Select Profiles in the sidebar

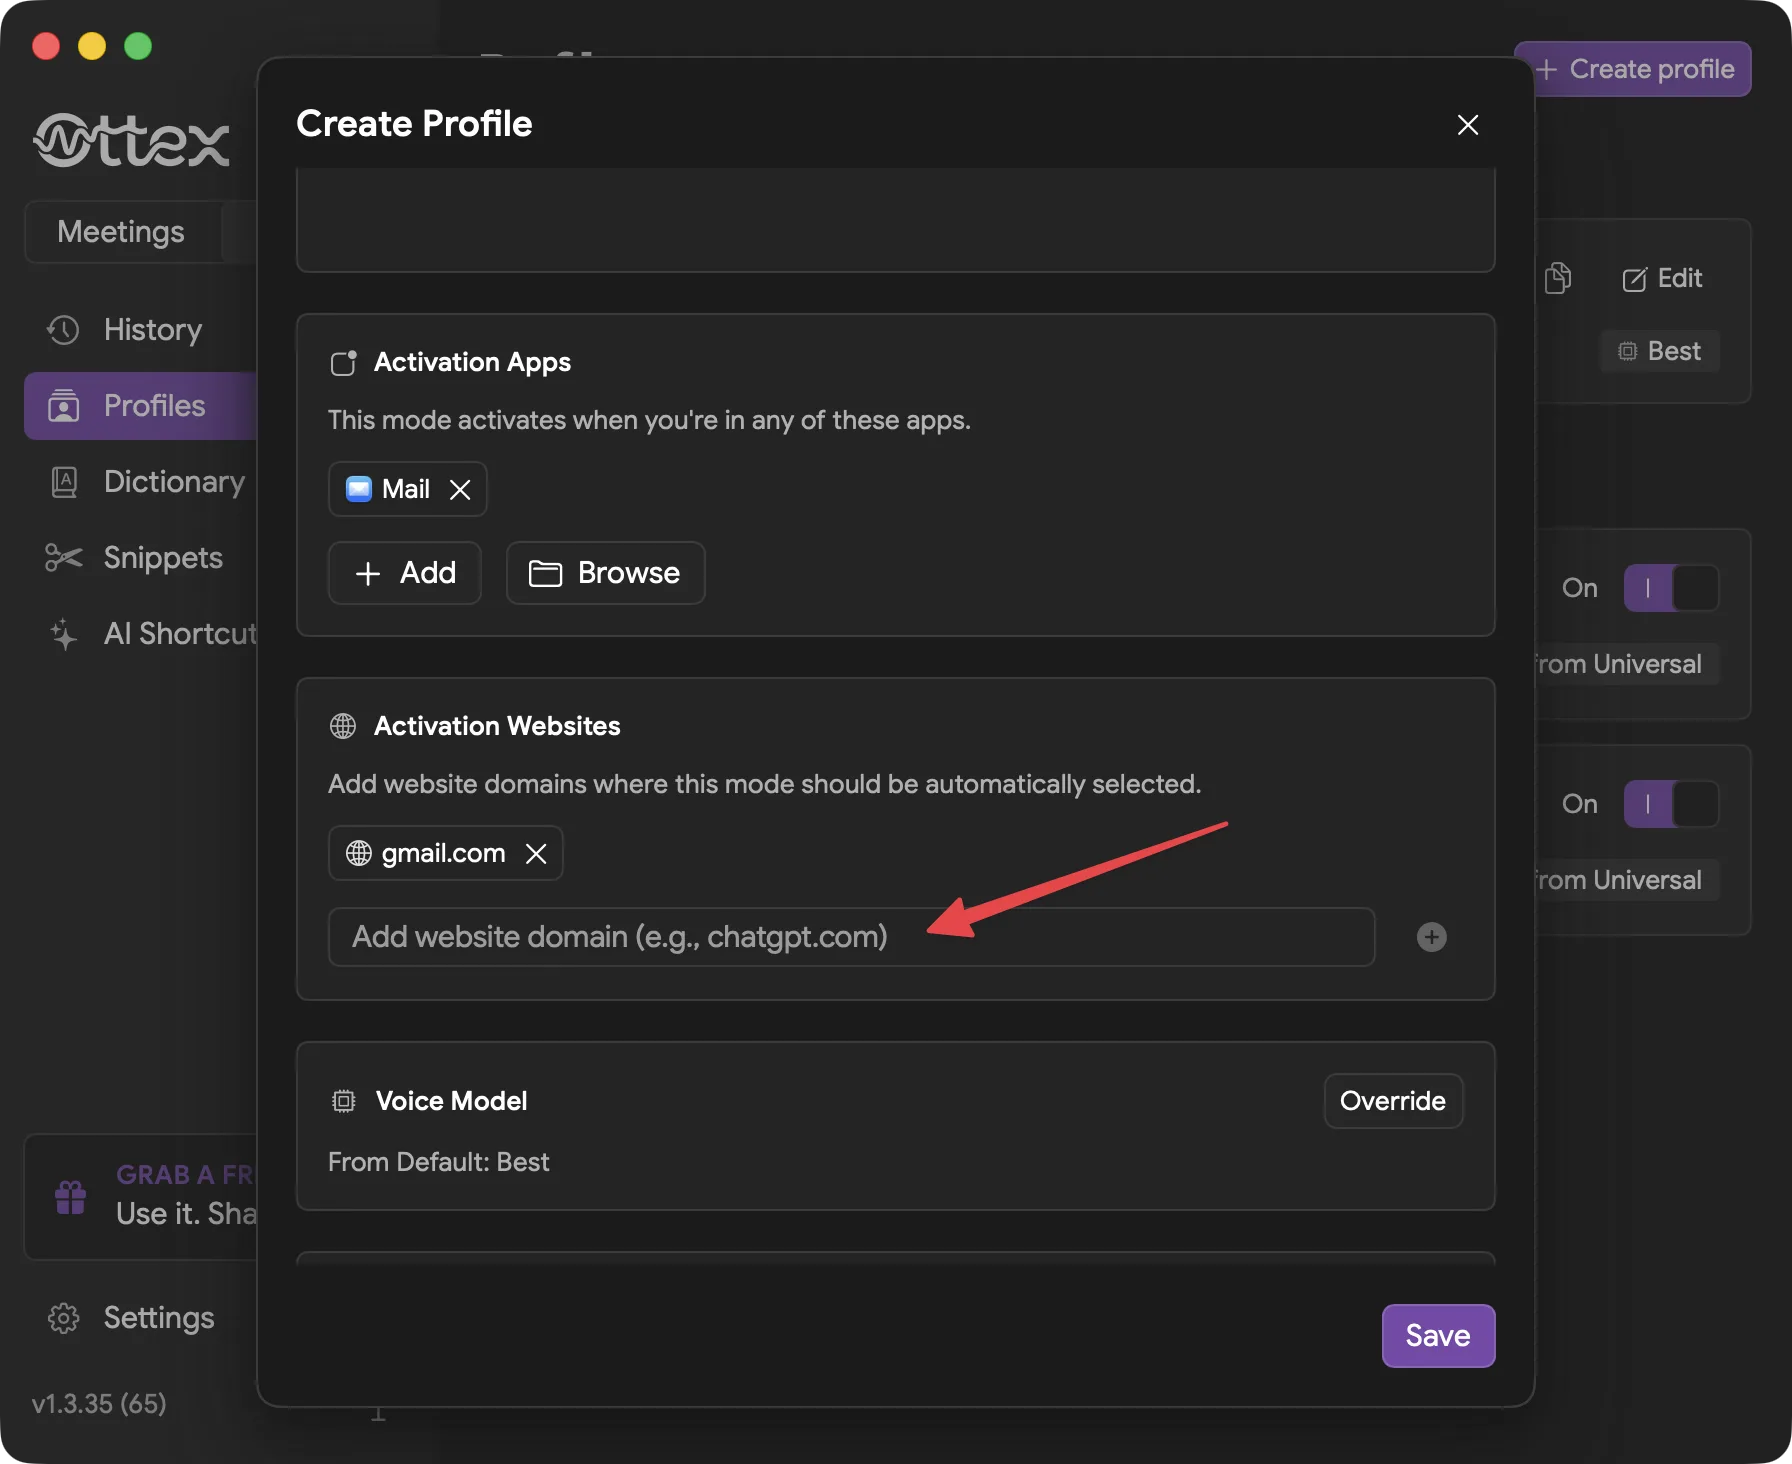click(141, 406)
